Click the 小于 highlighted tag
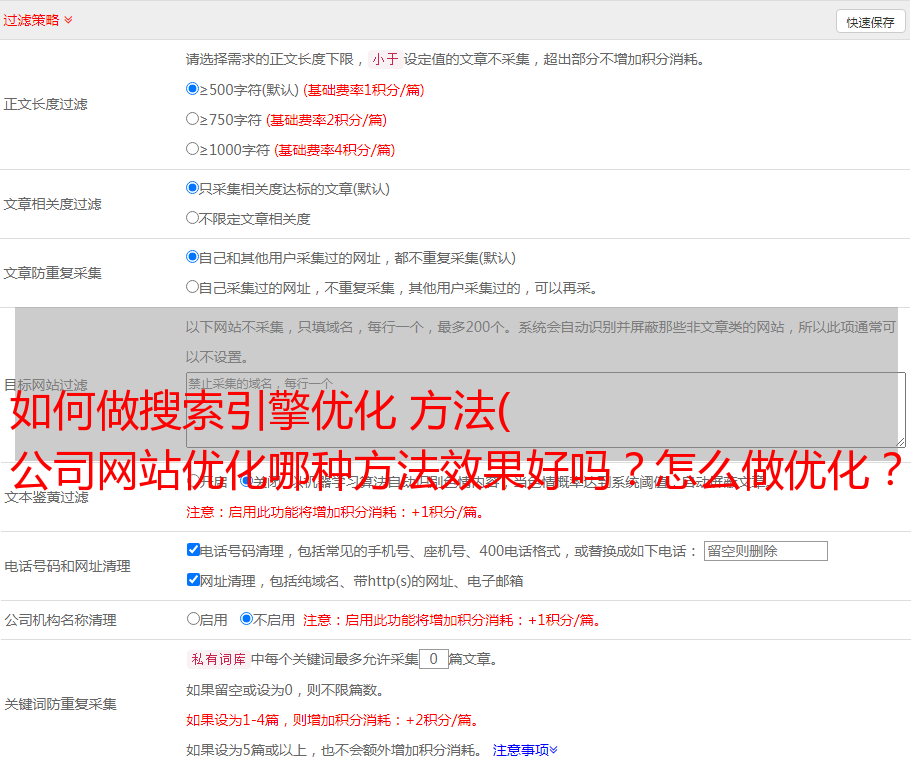This screenshot has width=912, height=768. pyautogui.click(x=385, y=59)
